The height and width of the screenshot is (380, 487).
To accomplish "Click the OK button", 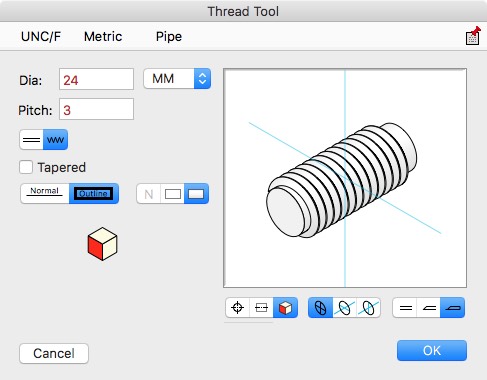I will click(432, 350).
